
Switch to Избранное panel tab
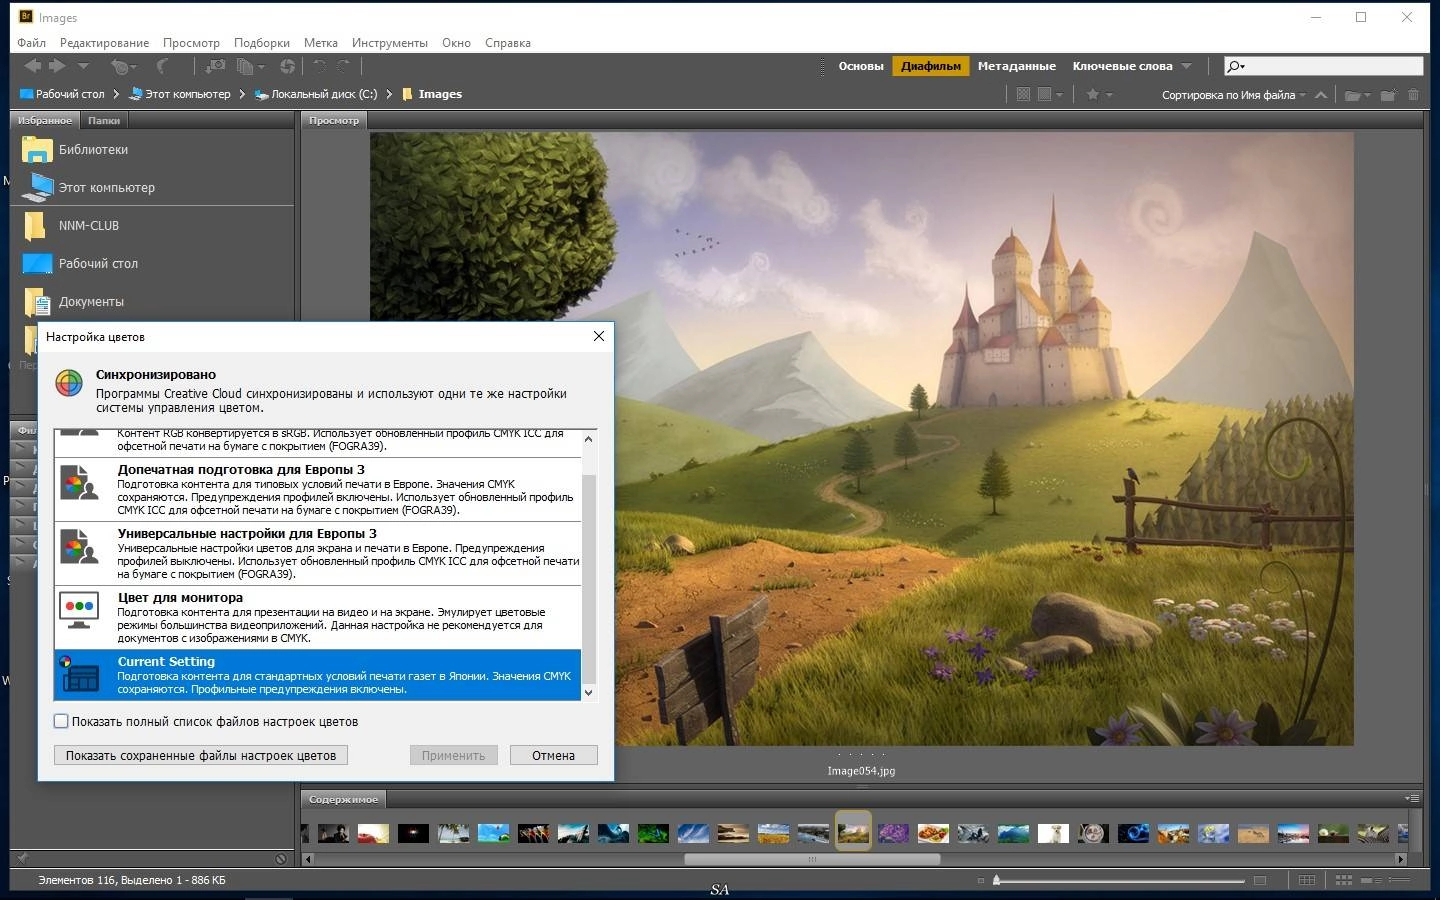(45, 120)
